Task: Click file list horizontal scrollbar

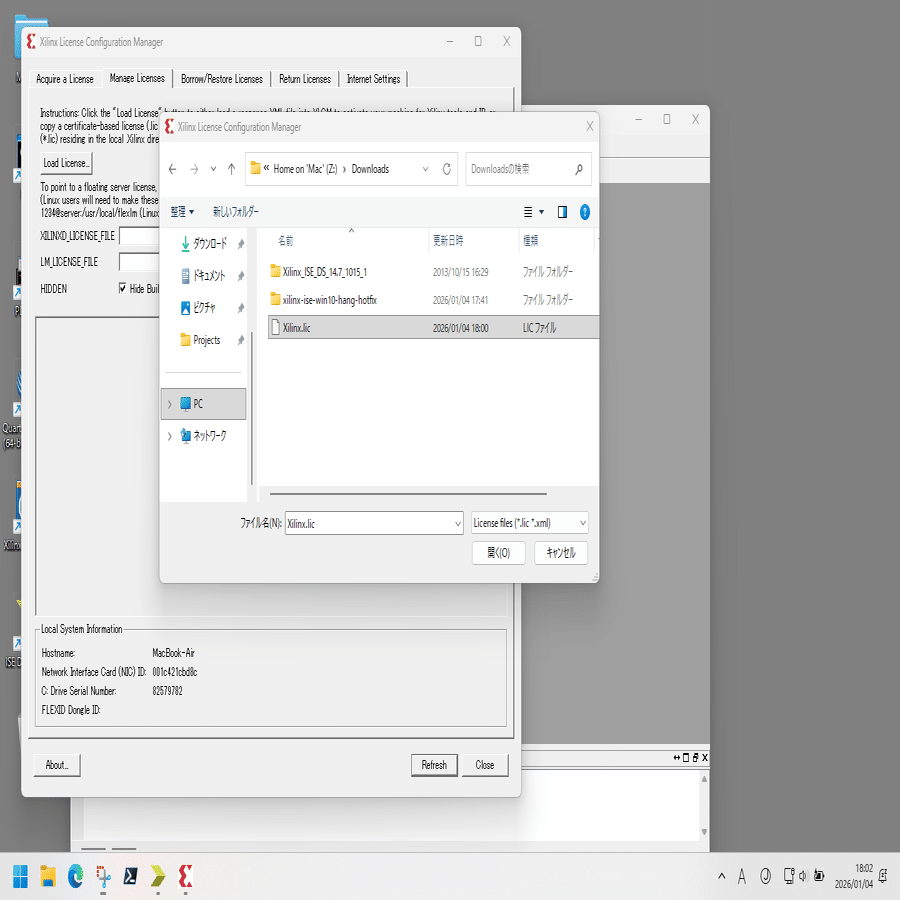Action: 408,494
